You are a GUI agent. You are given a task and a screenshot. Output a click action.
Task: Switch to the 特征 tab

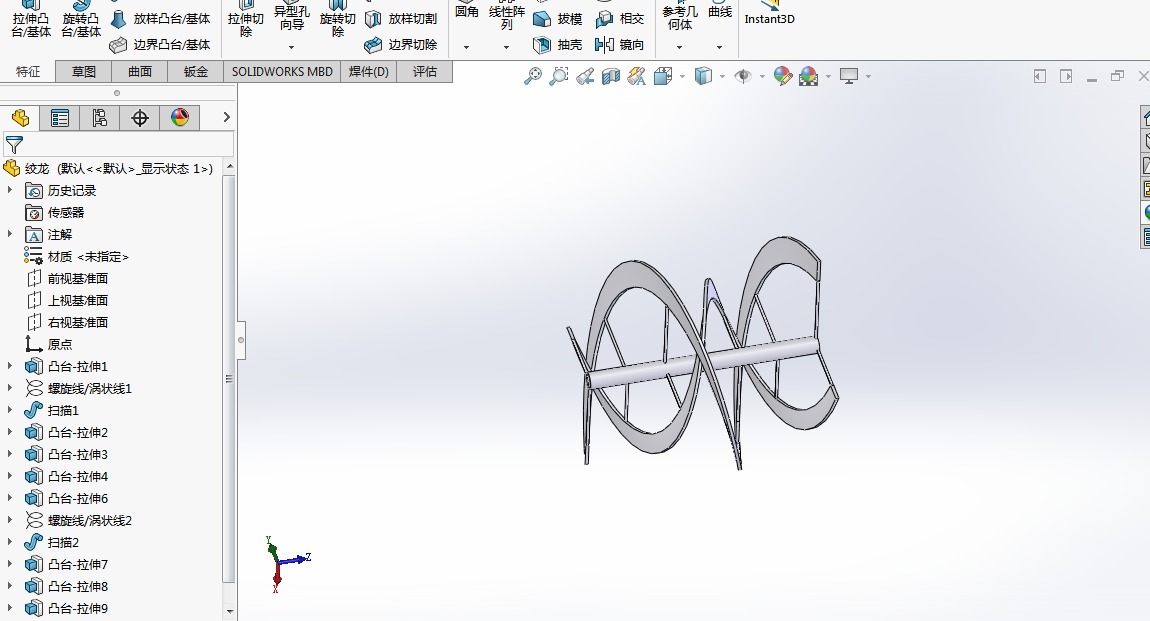[x=28, y=72]
